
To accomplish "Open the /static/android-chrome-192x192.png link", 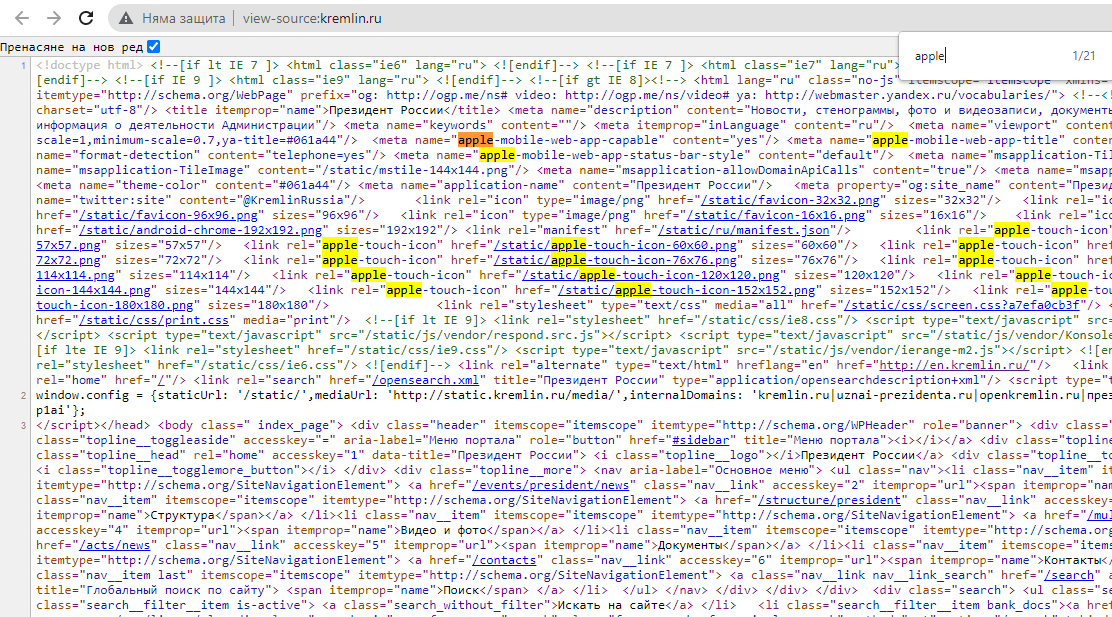I will (200, 230).
